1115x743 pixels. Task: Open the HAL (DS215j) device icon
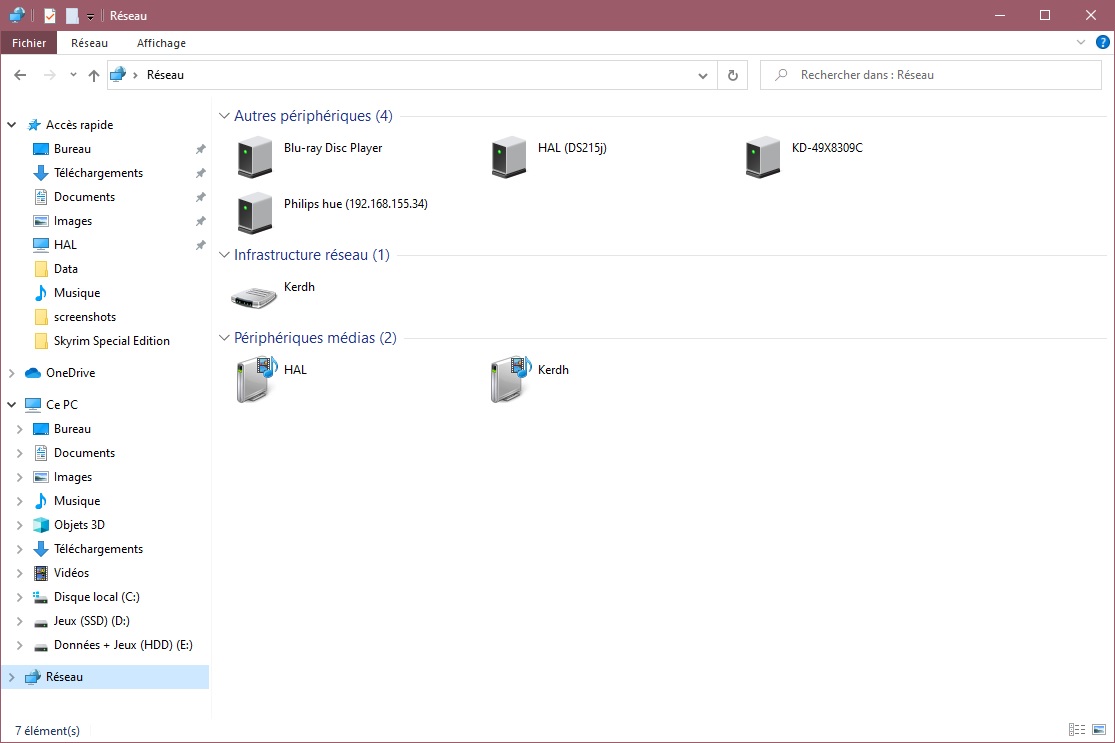coord(509,157)
